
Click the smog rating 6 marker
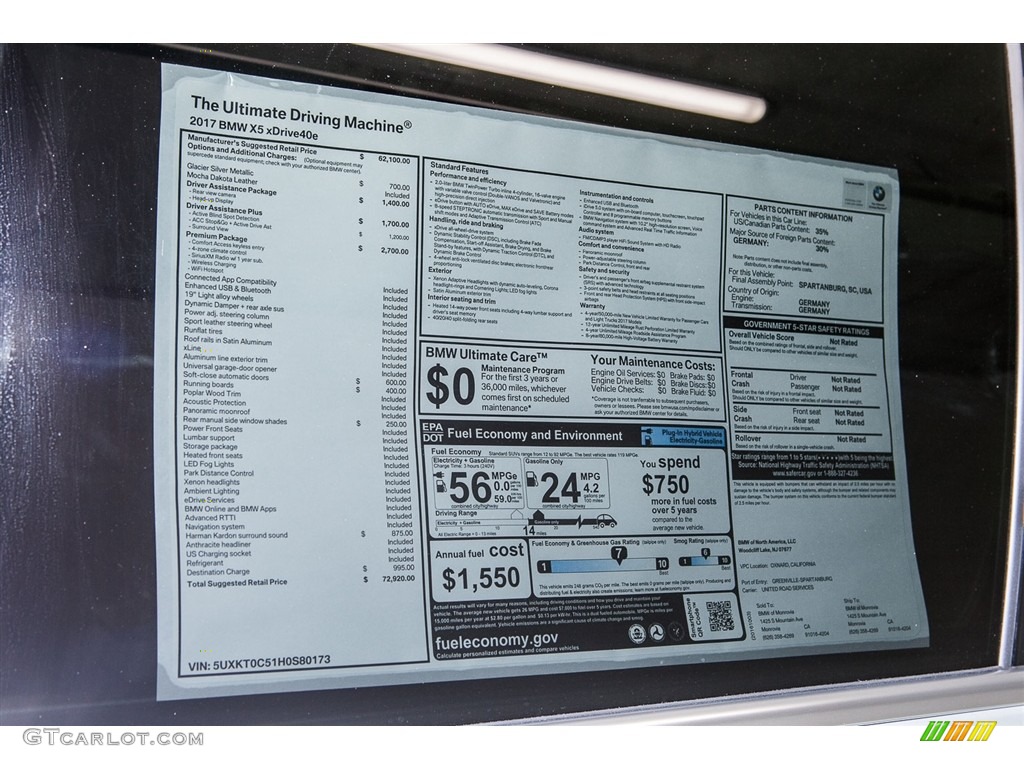(x=705, y=554)
